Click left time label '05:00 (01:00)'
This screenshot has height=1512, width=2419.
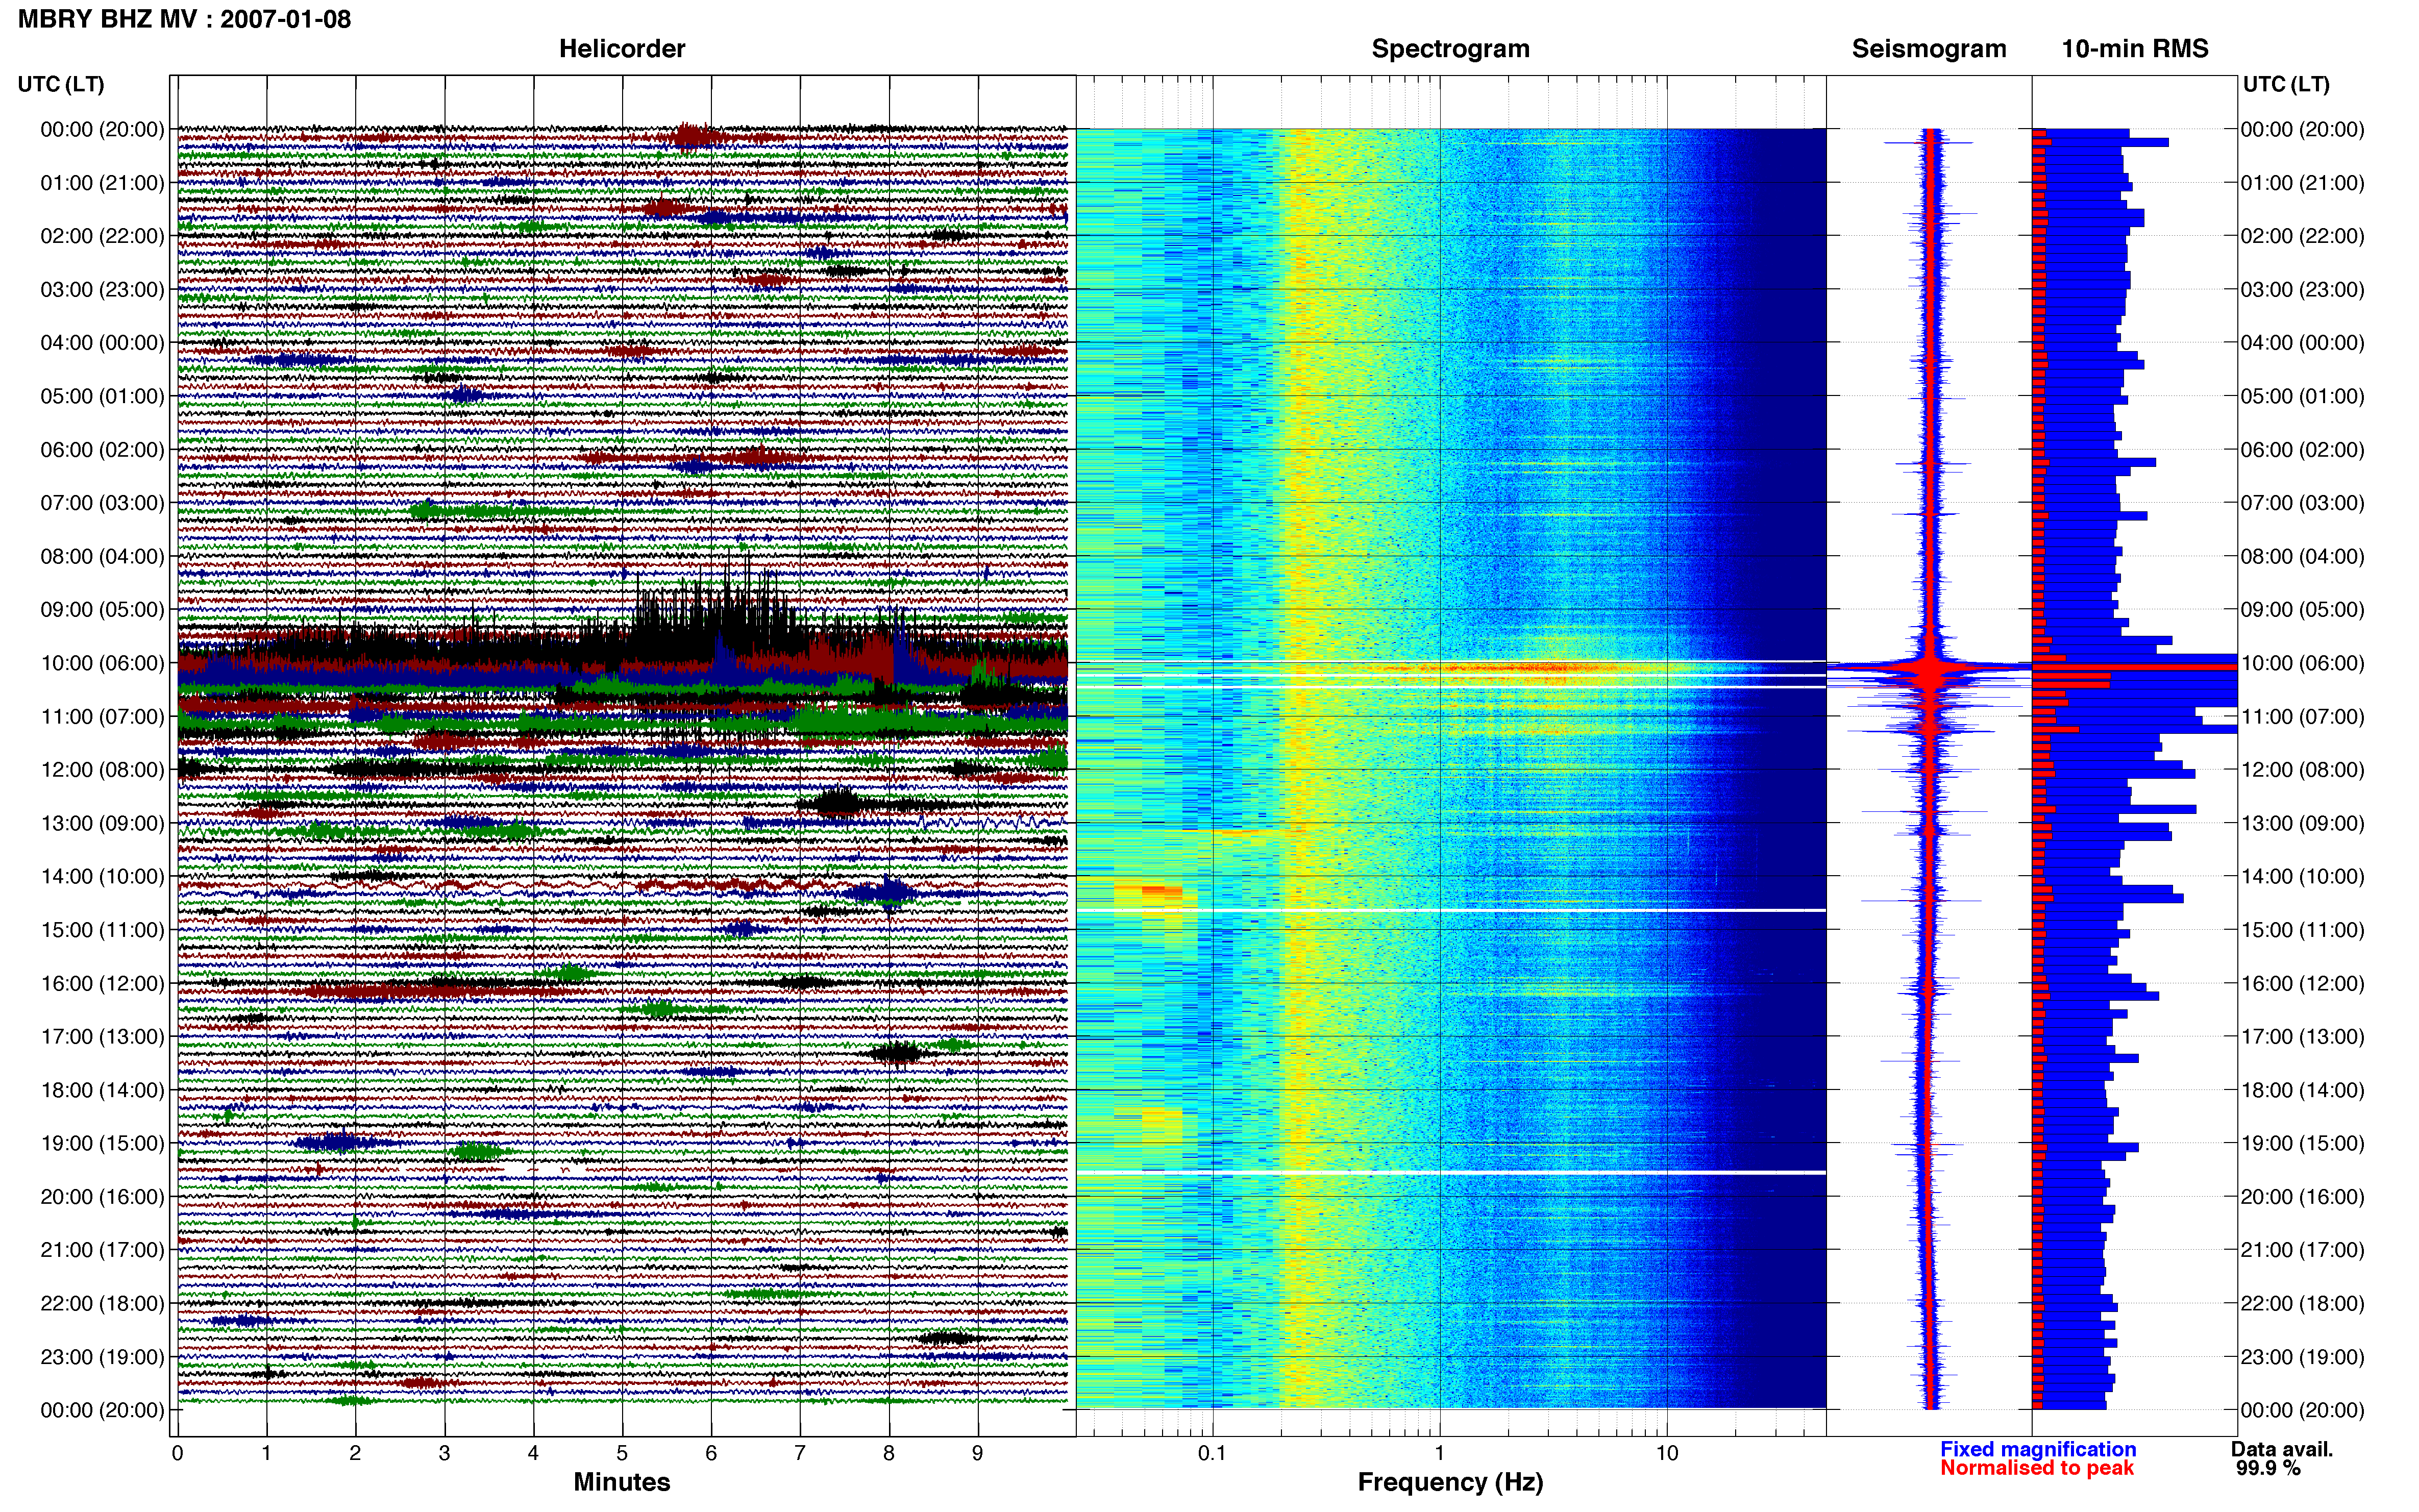pos(102,396)
